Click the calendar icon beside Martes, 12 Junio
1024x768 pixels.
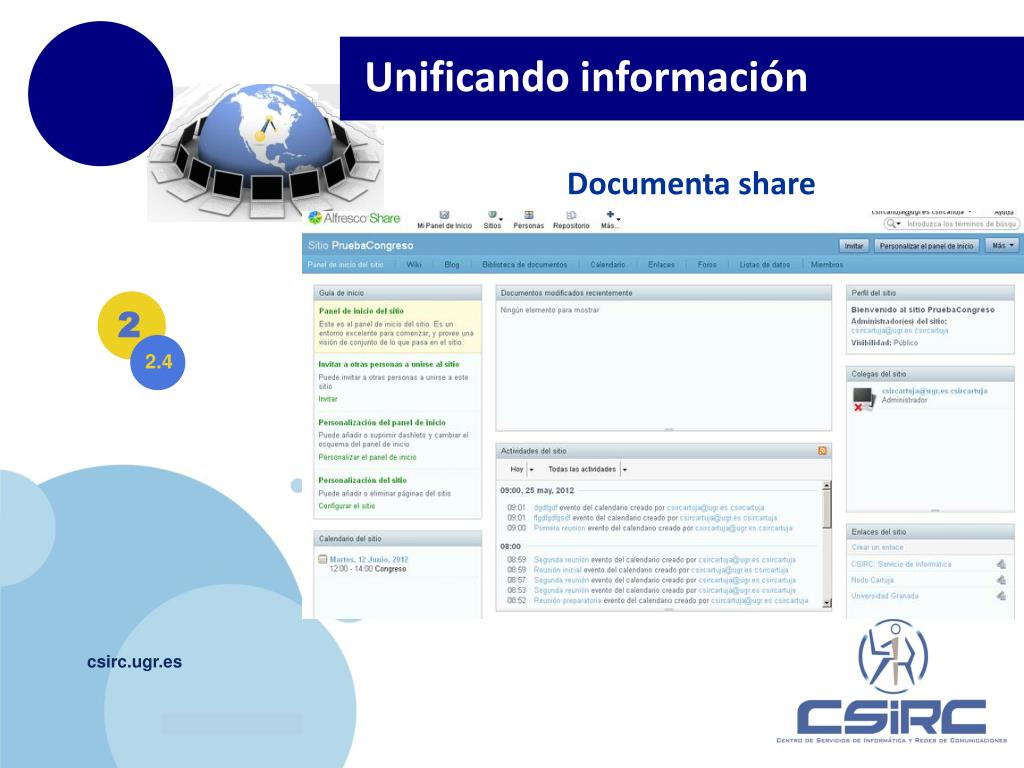pos(322,560)
